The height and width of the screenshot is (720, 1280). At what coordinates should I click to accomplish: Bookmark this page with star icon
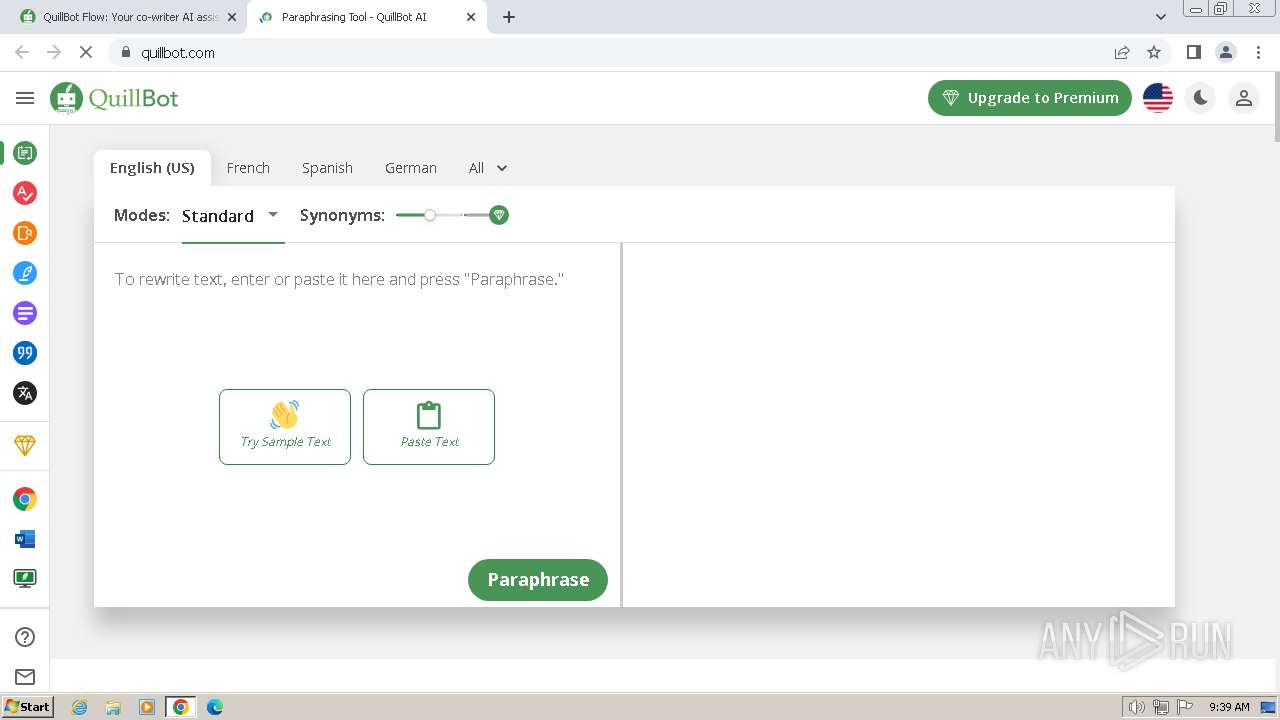[x=1154, y=52]
